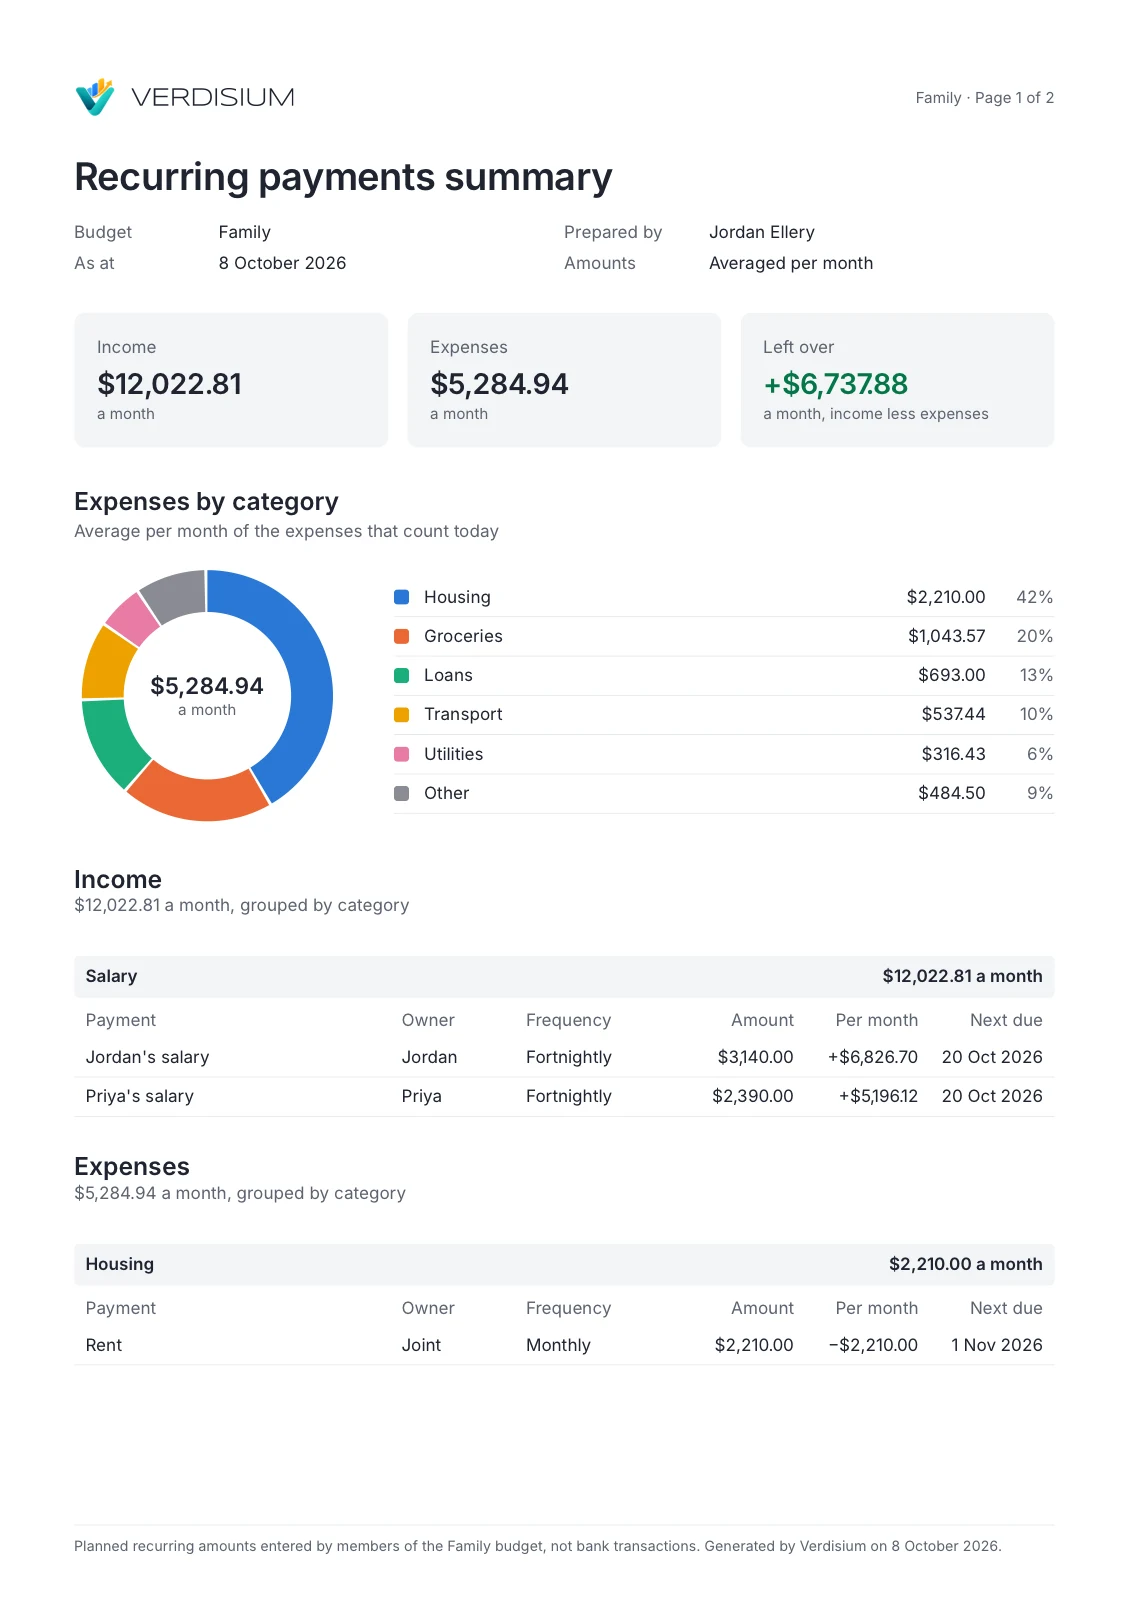Click the gray Other legend swatch
Viewport: 1131px width, 1600px height.
click(x=402, y=793)
